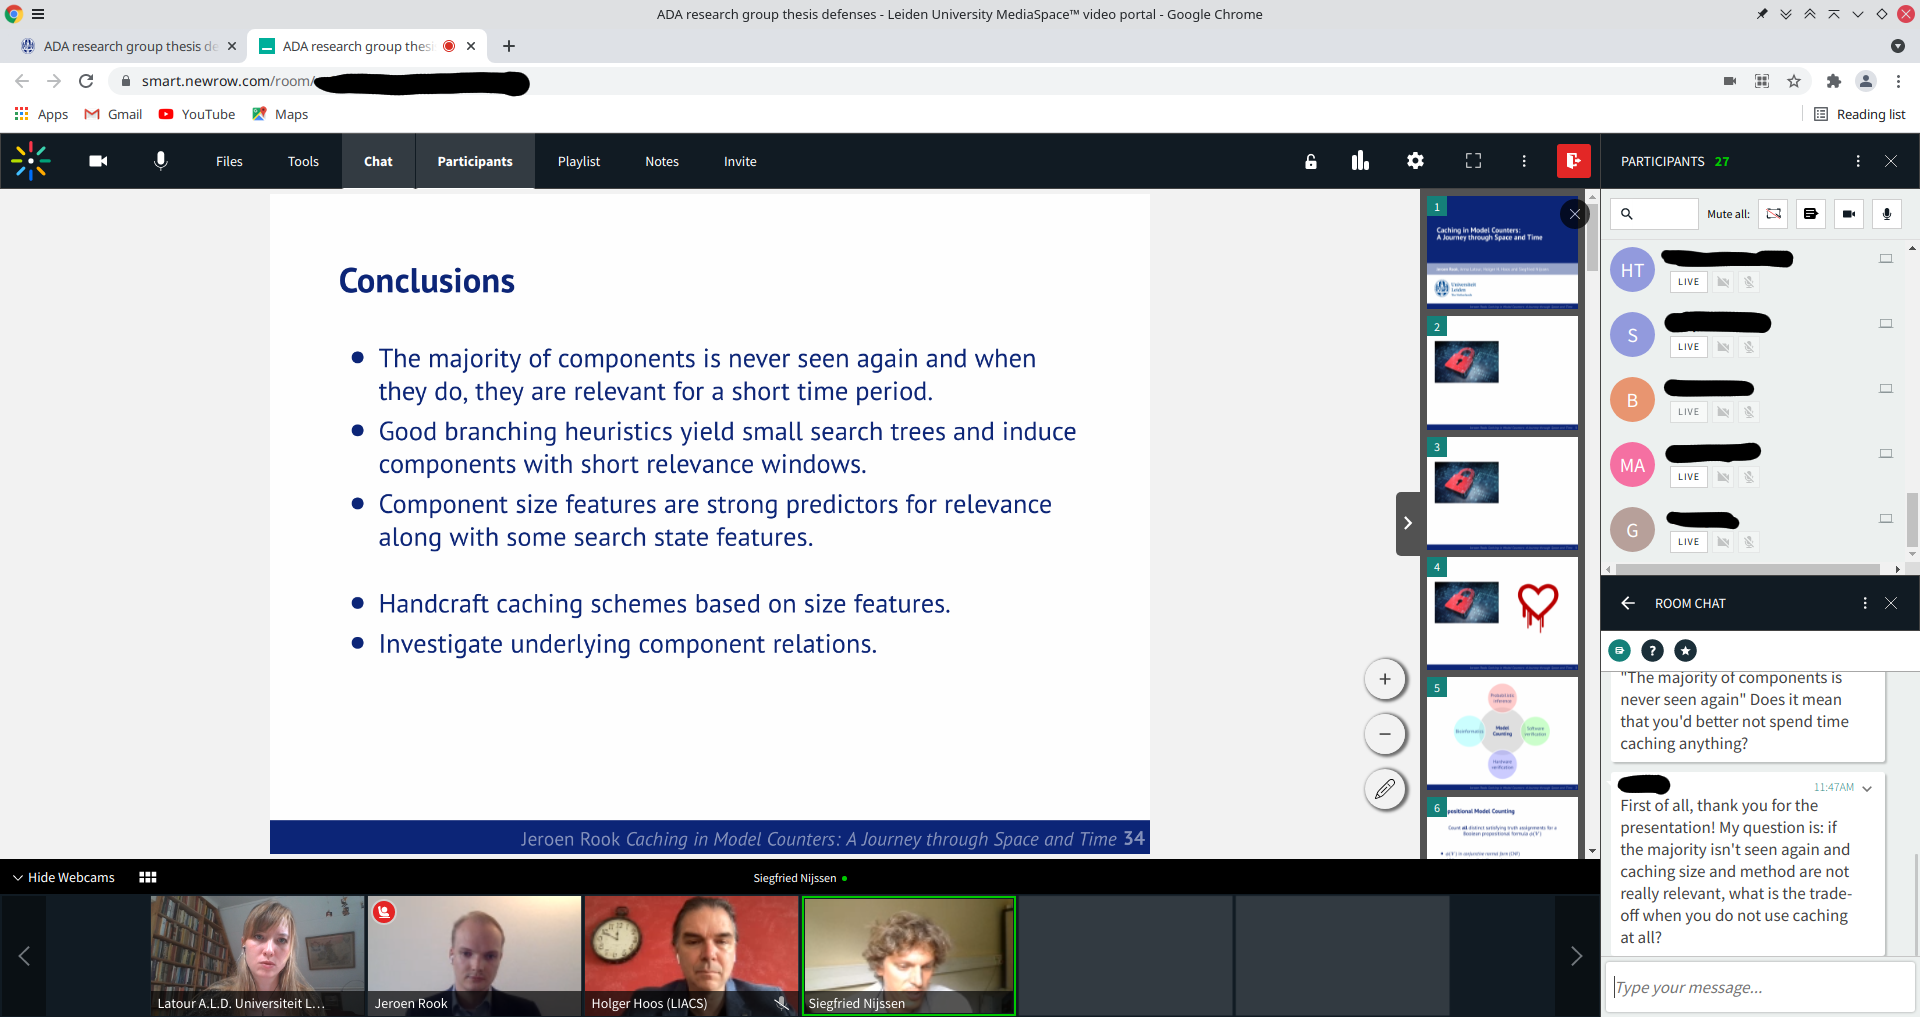Open the Playlist tab
The width and height of the screenshot is (1920, 1017).
tap(579, 161)
